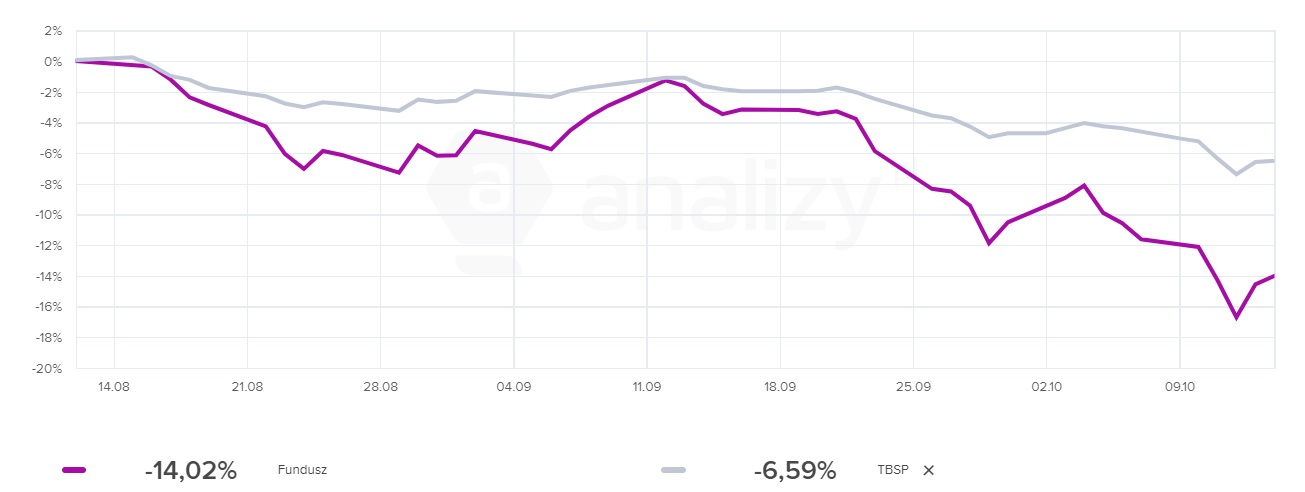
Task: Select the 14.08 date label on the axis
Action: pos(114,386)
